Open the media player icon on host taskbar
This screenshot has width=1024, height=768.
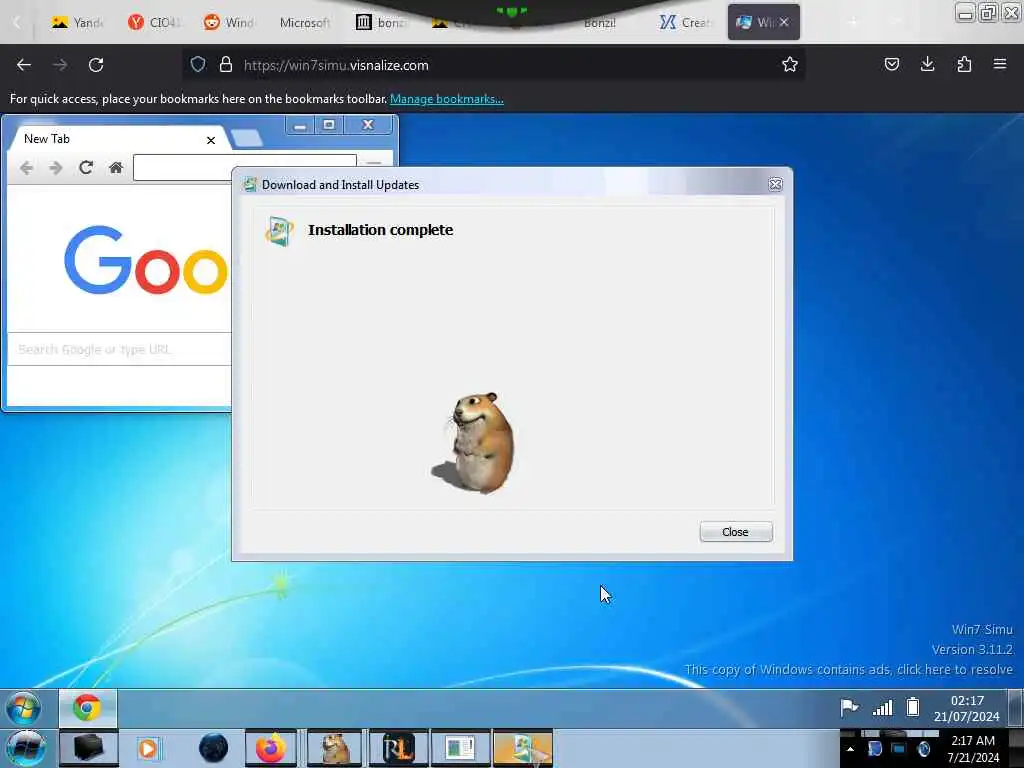point(148,748)
